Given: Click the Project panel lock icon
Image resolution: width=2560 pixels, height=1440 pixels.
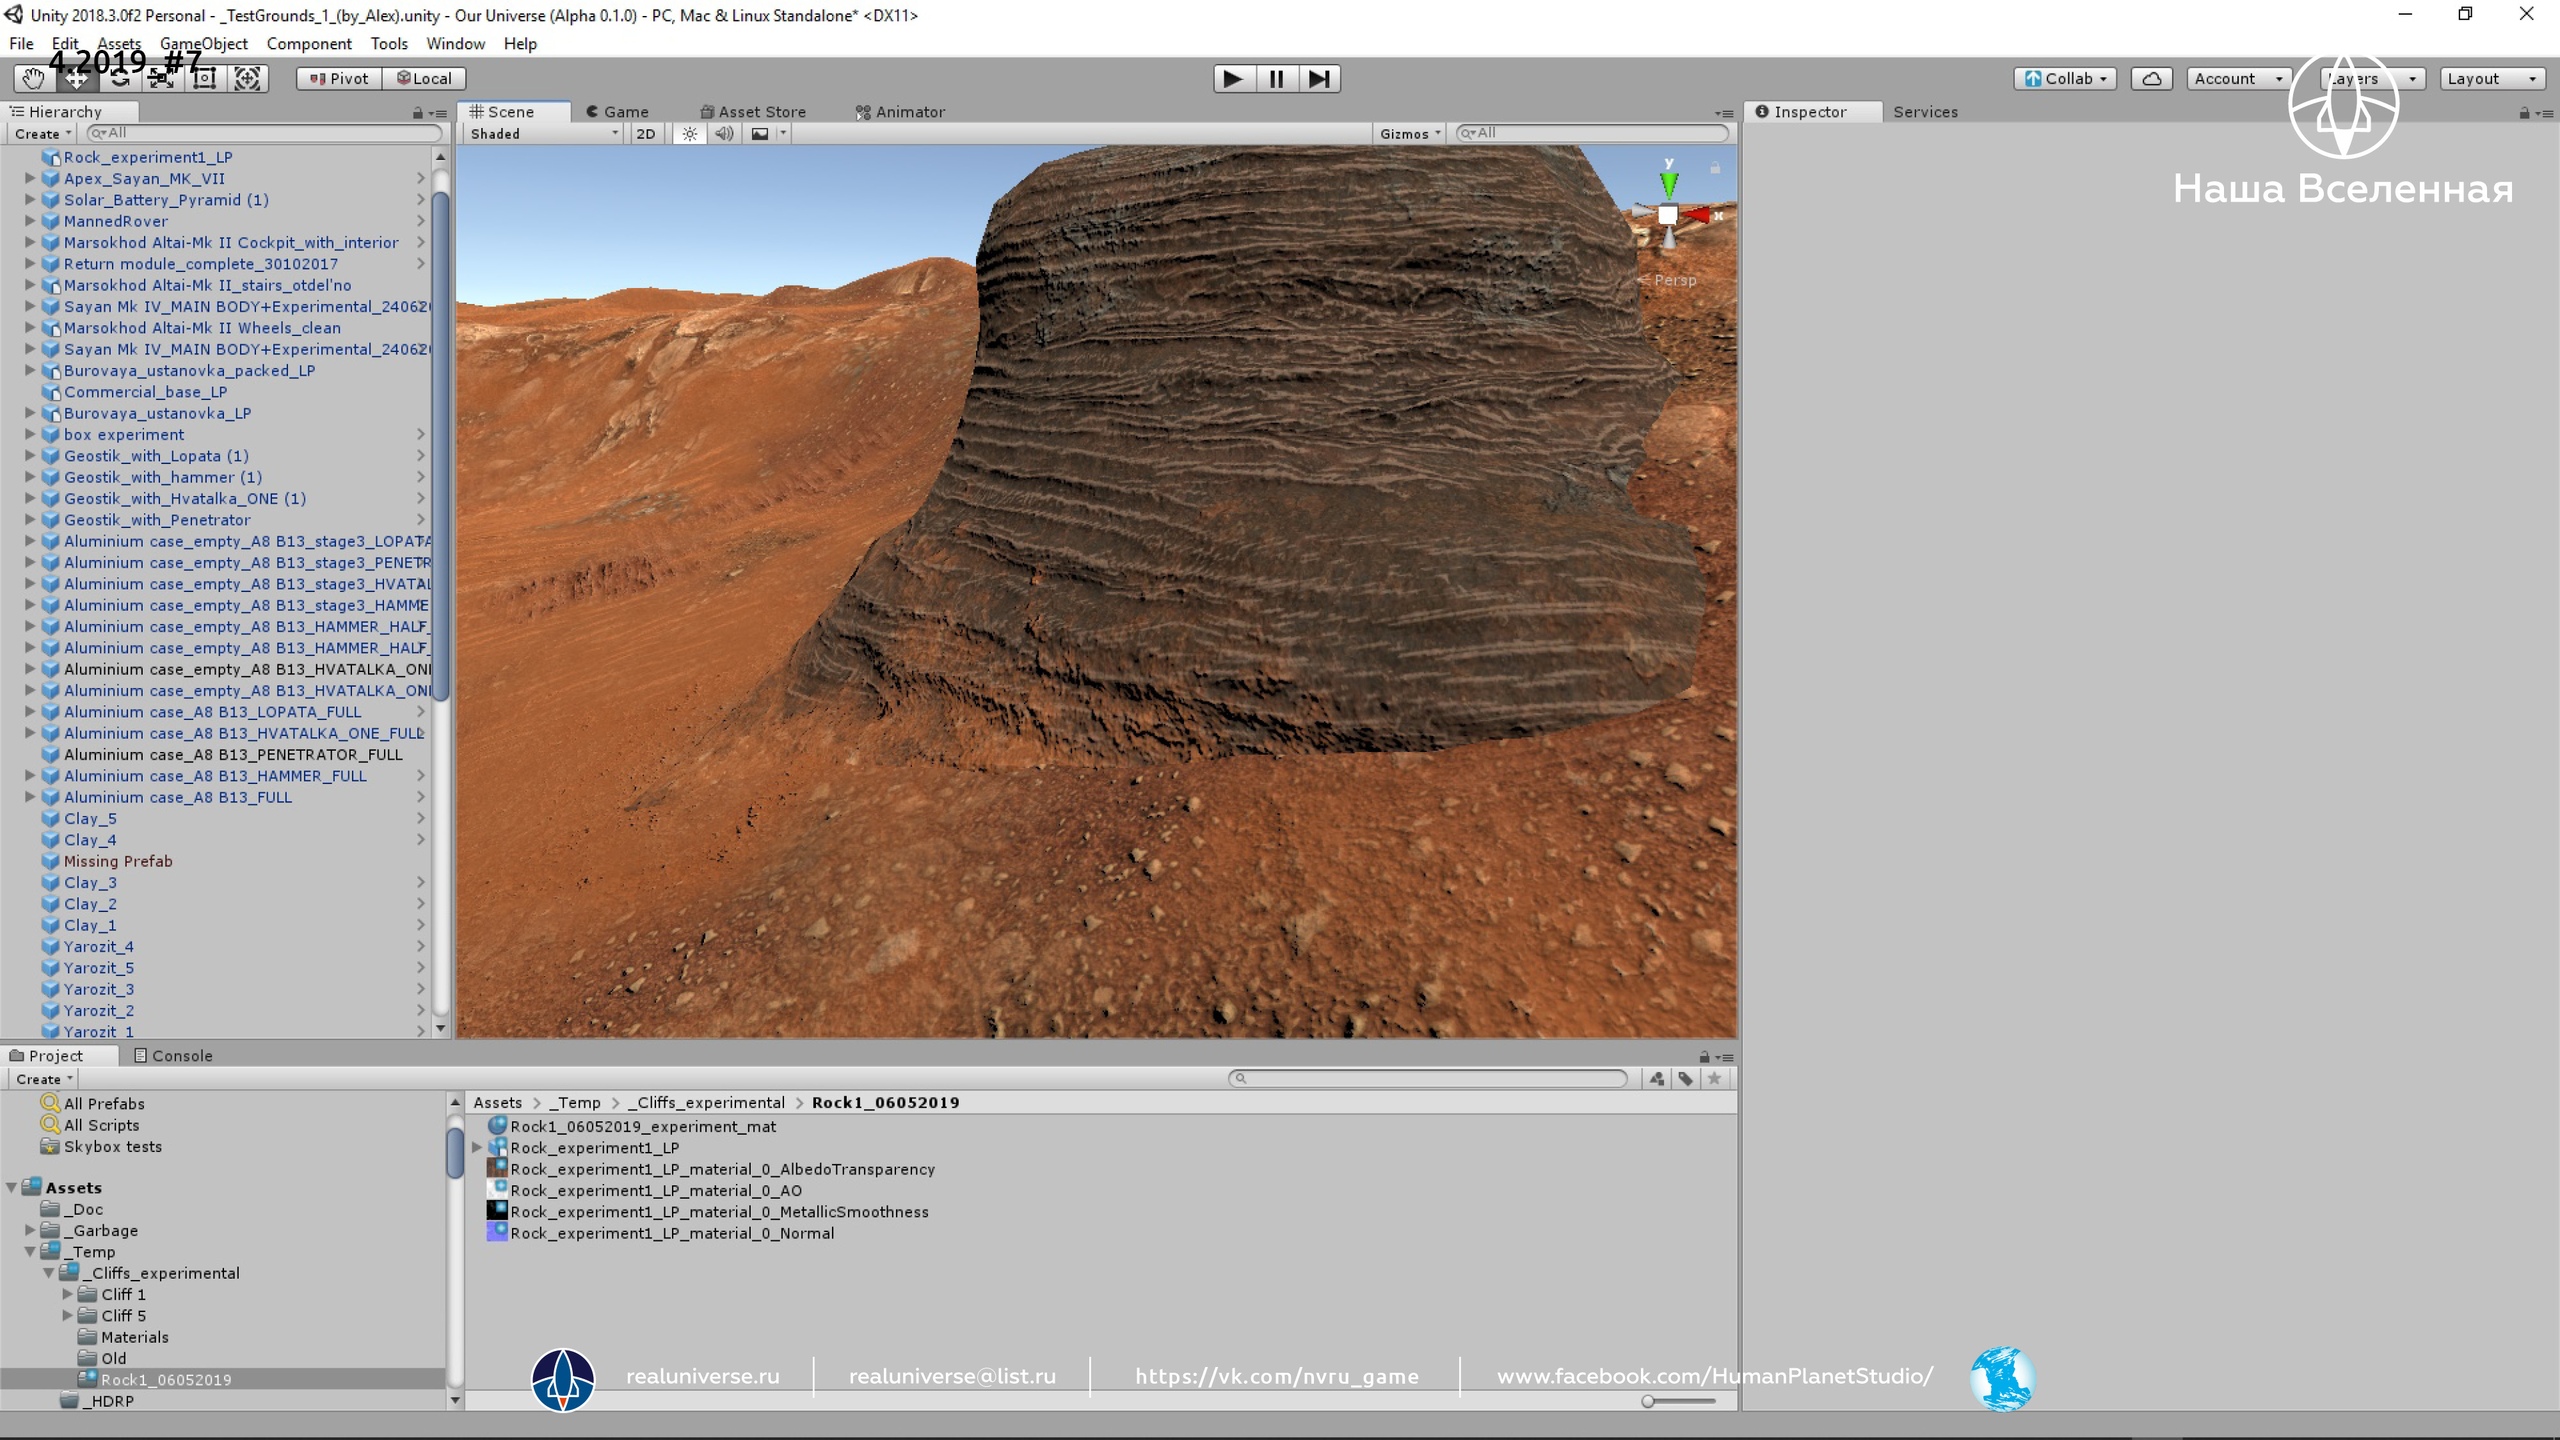Looking at the screenshot, I should pyautogui.click(x=1704, y=1057).
